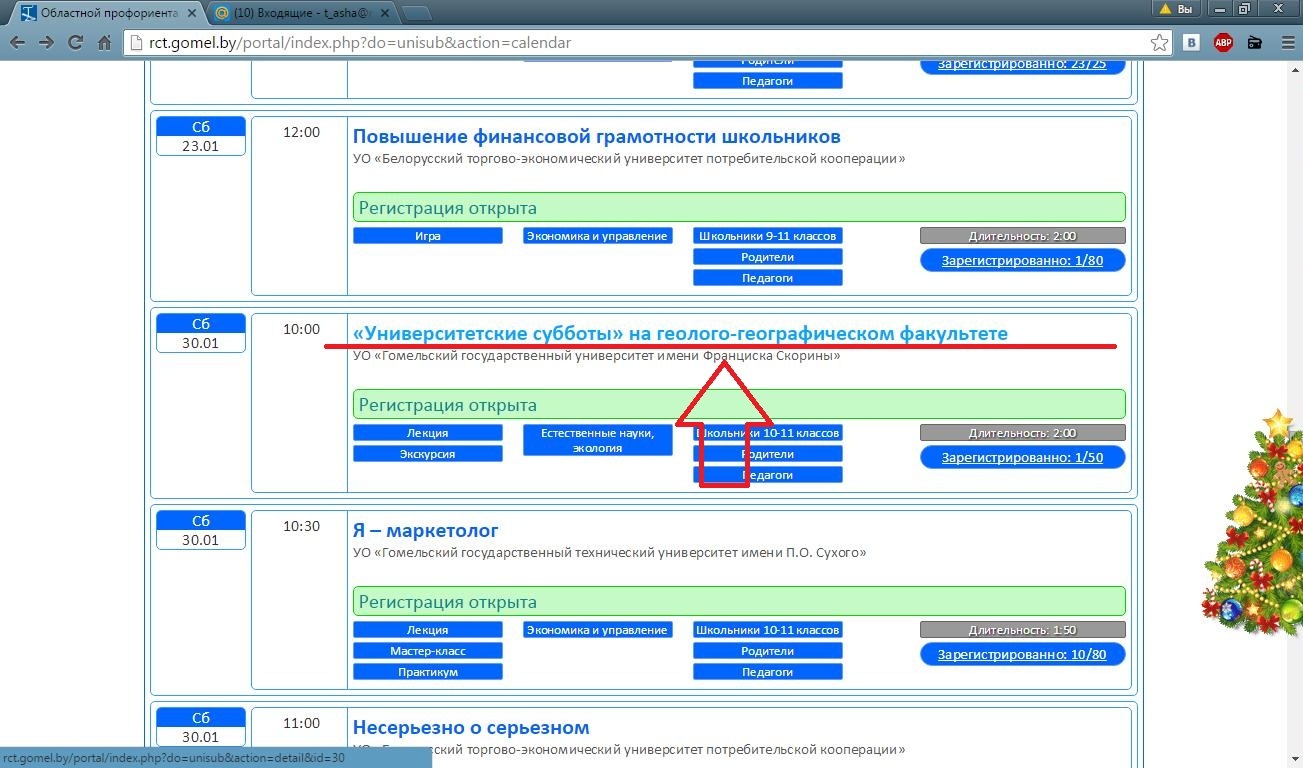Select the 'Игра' tag
Viewport: 1303px width, 768px height.
click(428, 236)
